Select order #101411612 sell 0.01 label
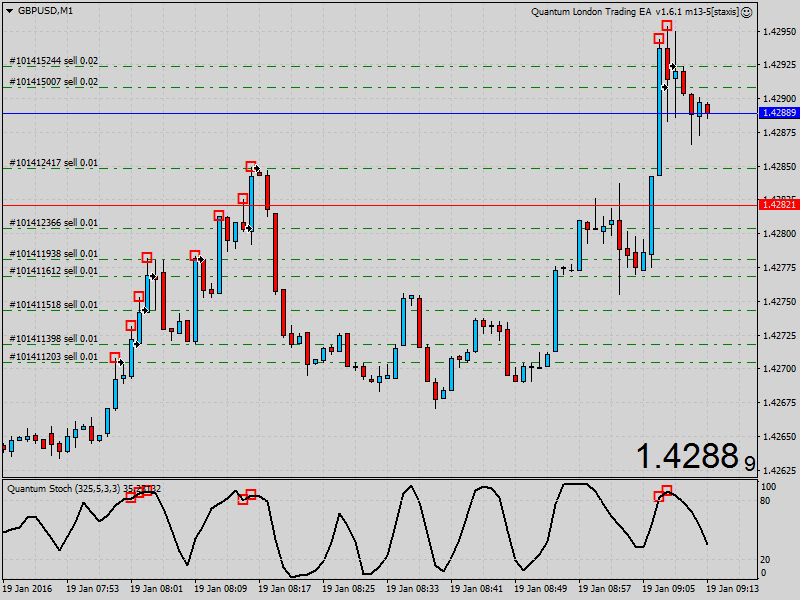The width and height of the screenshot is (800, 600). [54, 270]
